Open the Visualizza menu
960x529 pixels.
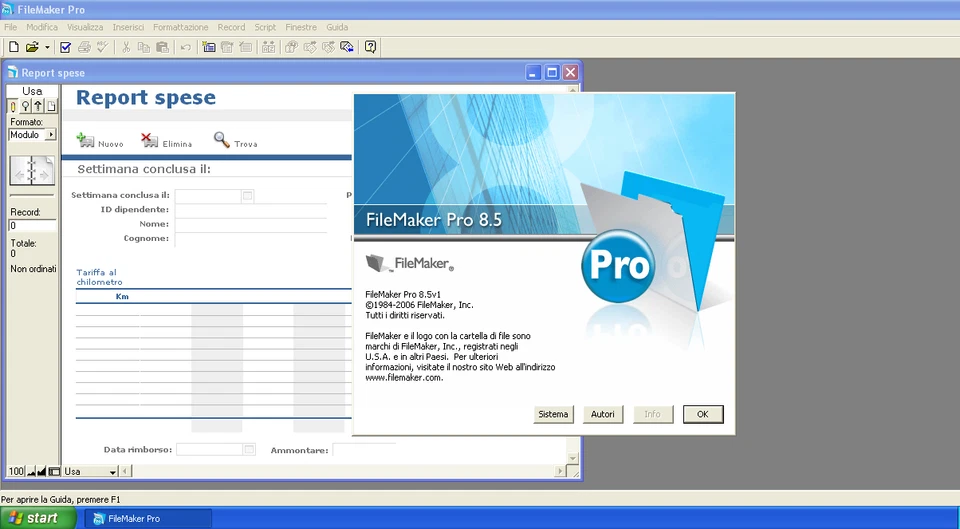pos(85,27)
